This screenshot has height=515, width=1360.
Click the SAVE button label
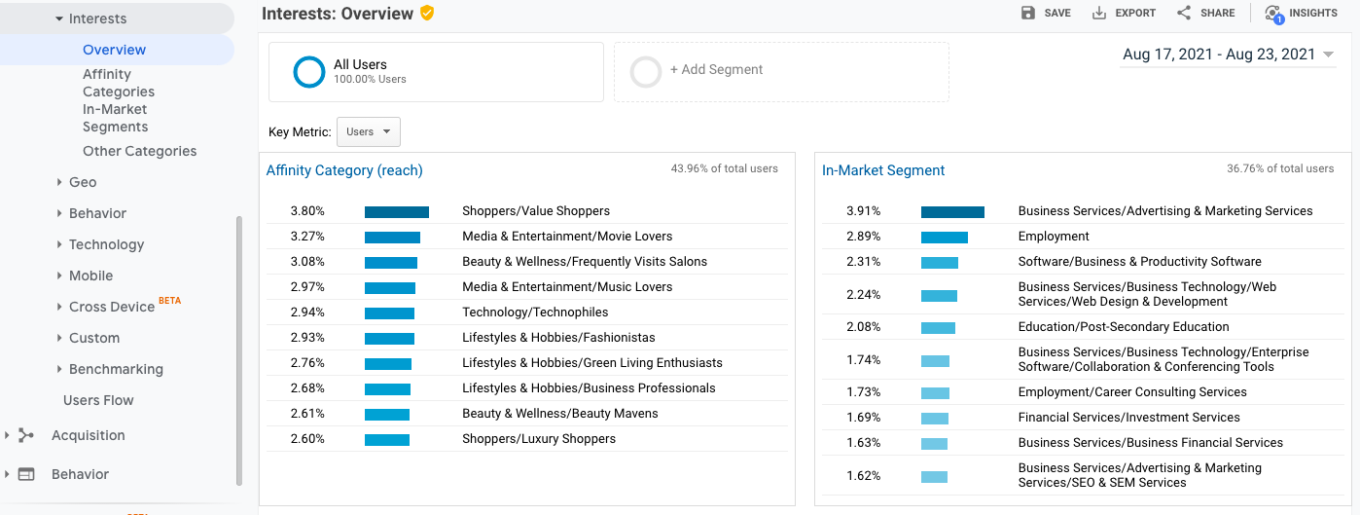1057,13
